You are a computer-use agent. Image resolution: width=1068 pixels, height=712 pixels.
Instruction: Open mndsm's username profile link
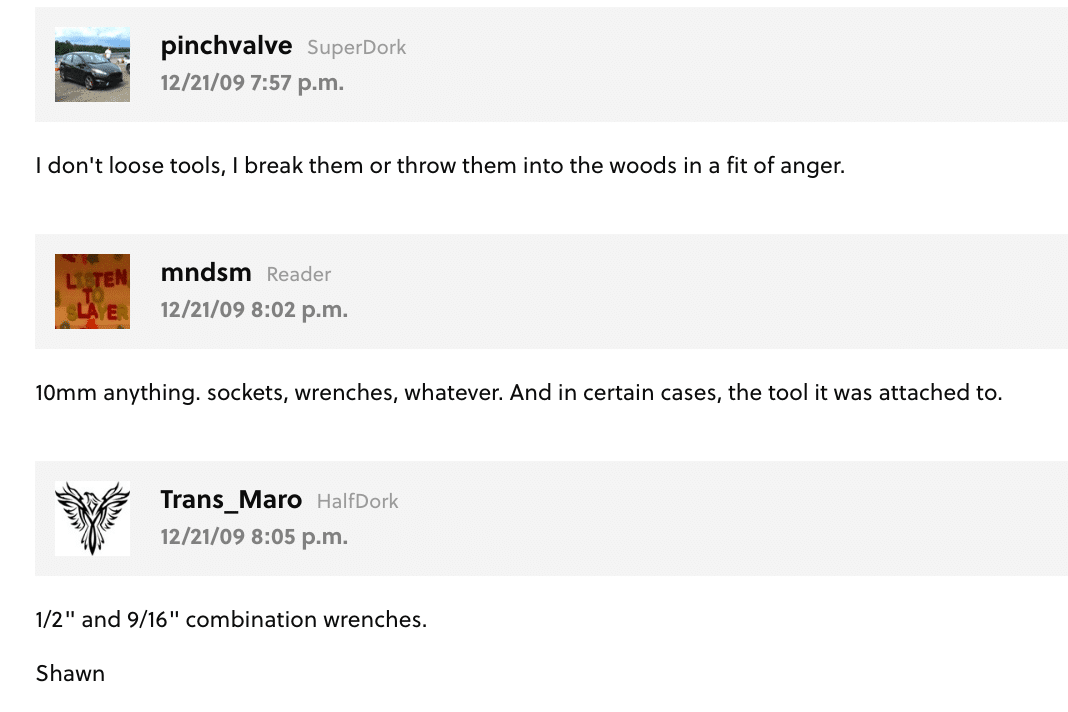tap(206, 273)
